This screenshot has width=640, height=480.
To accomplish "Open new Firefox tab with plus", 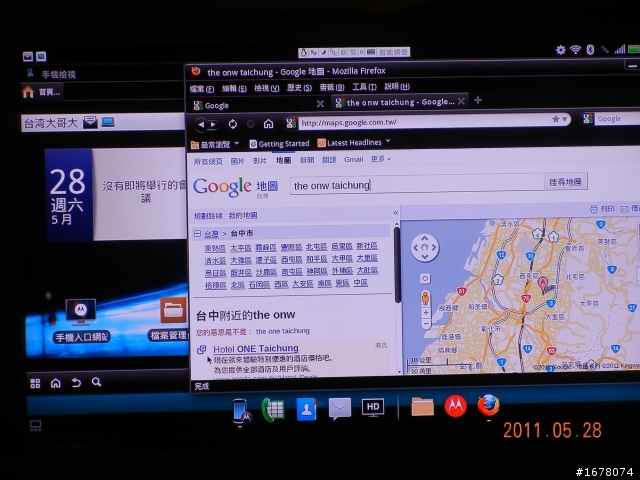I will click(478, 100).
